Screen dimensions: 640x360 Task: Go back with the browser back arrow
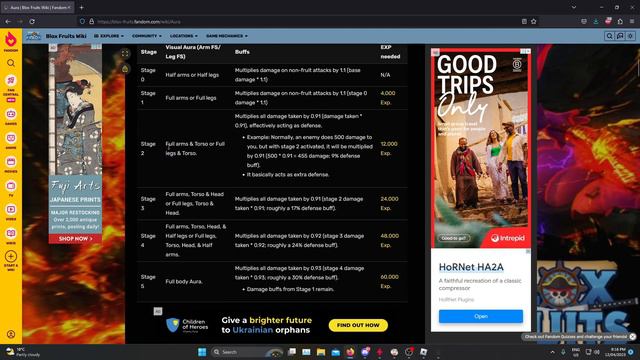[x=8, y=21]
